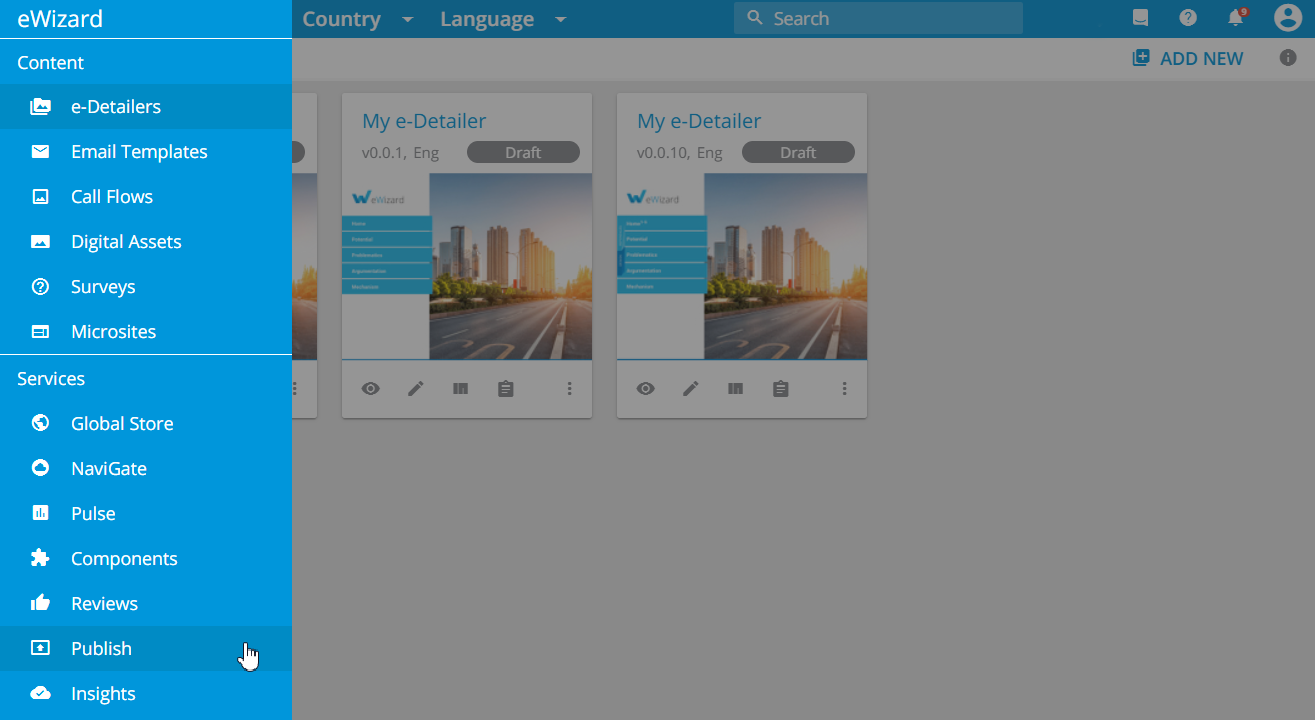Image resolution: width=1315 pixels, height=720 pixels.
Task: Open Publish in the Services menu
Action: click(x=101, y=649)
